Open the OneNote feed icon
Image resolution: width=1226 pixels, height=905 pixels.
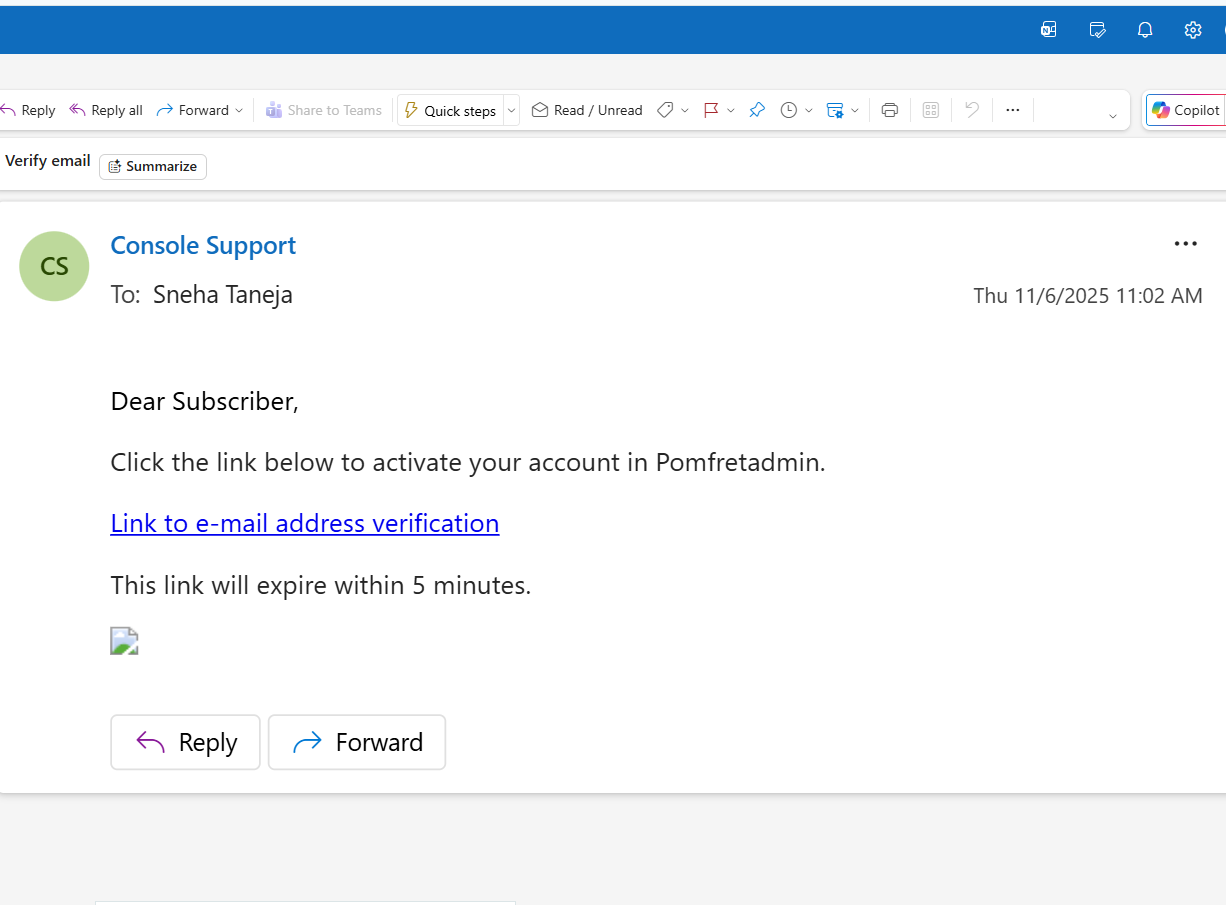[x=1048, y=30]
